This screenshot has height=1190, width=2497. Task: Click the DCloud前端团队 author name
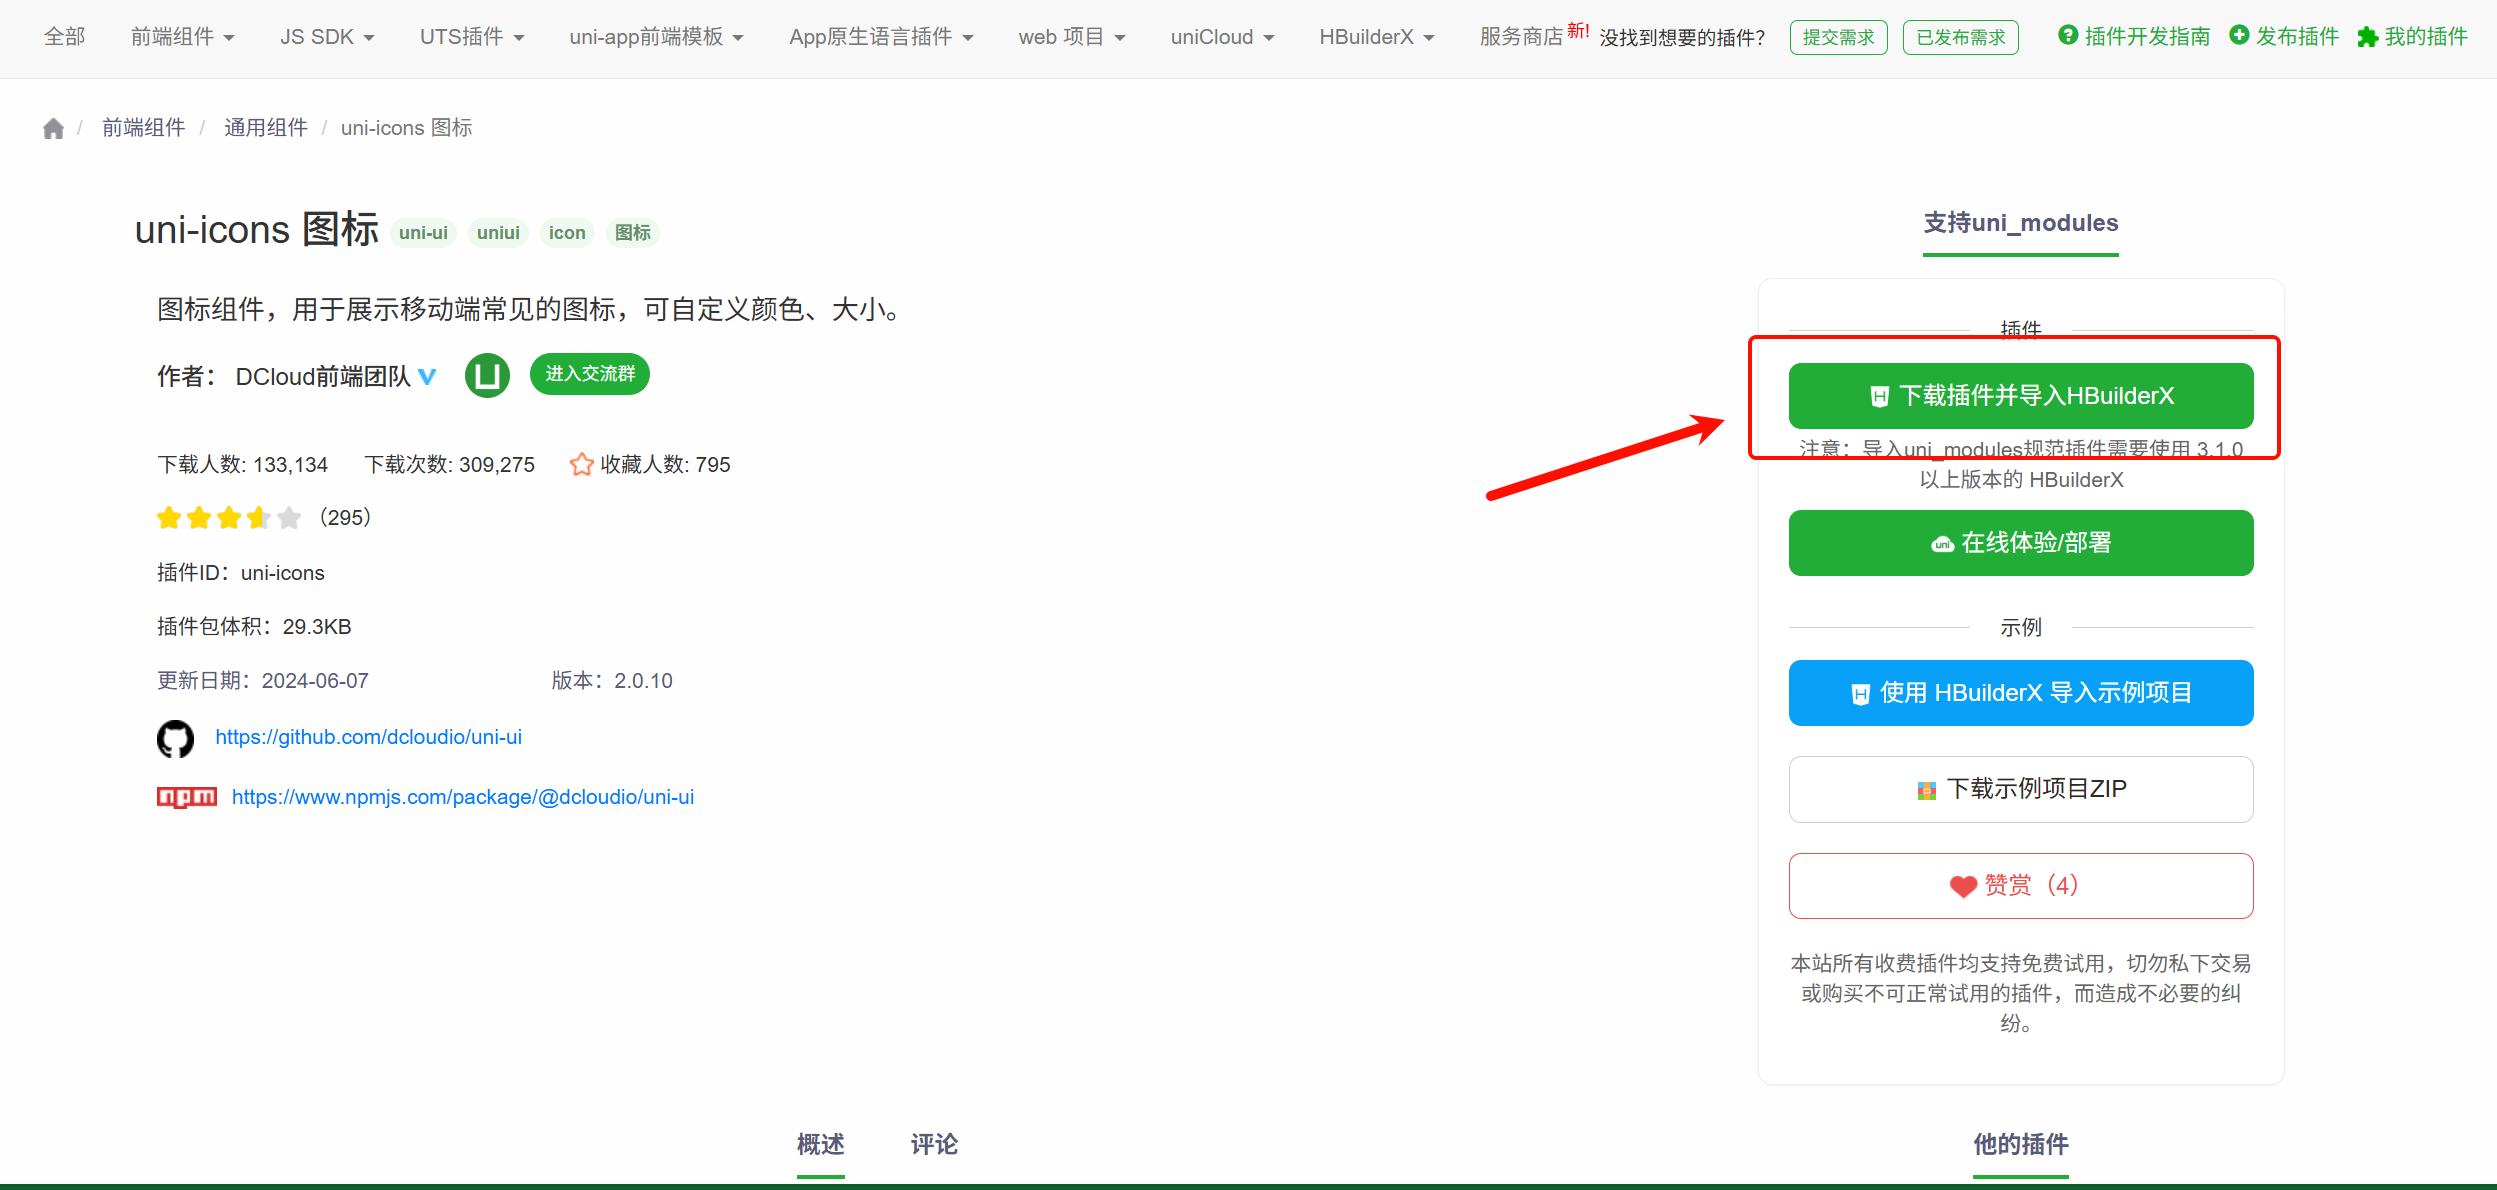[323, 376]
